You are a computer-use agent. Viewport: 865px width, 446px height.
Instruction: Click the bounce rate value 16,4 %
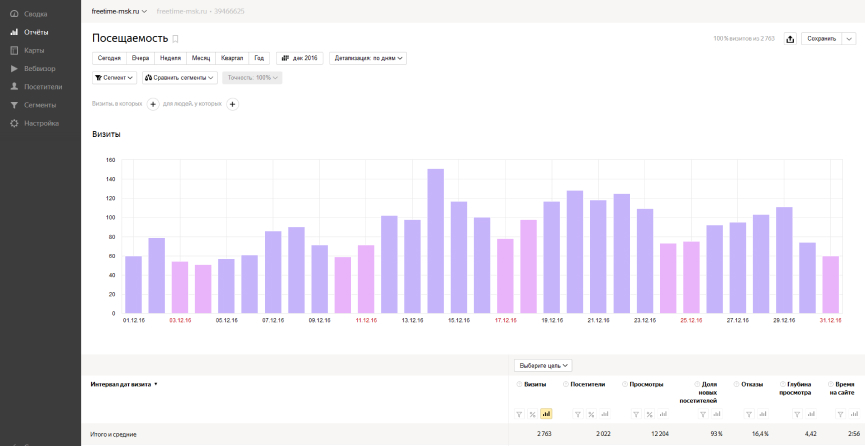759,434
